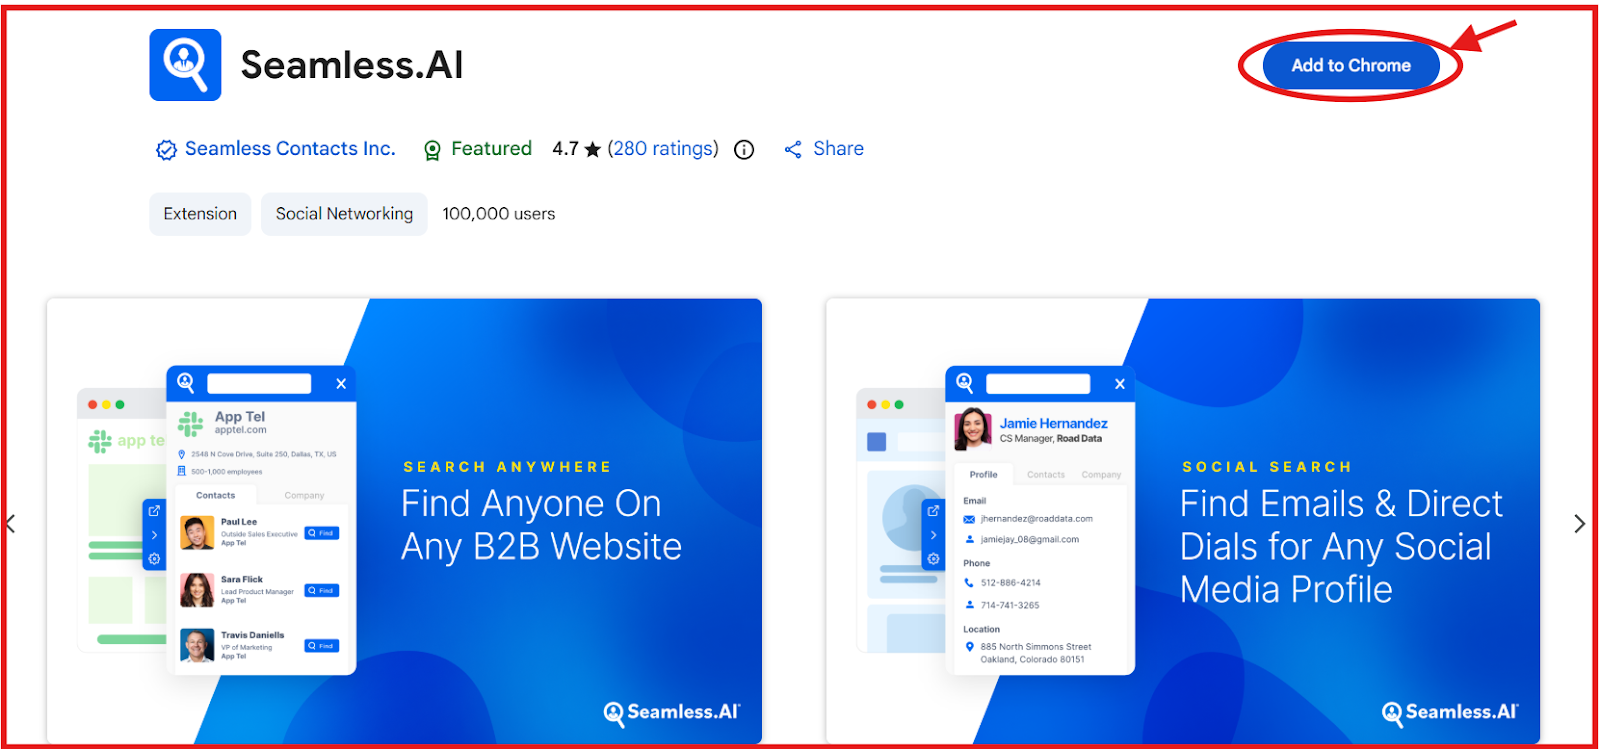
Task: Open Seamless Contacts Inc. publisher link
Action: (x=290, y=149)
